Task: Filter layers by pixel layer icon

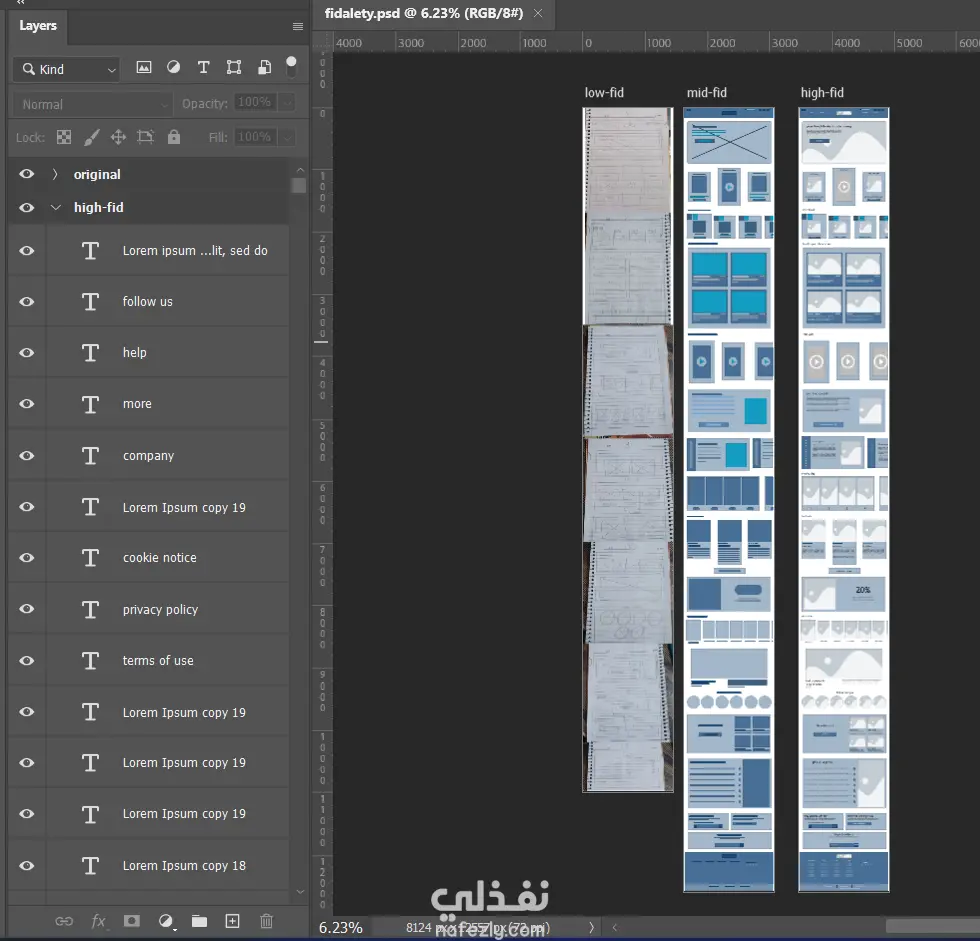Action: [x=144, y=67]
